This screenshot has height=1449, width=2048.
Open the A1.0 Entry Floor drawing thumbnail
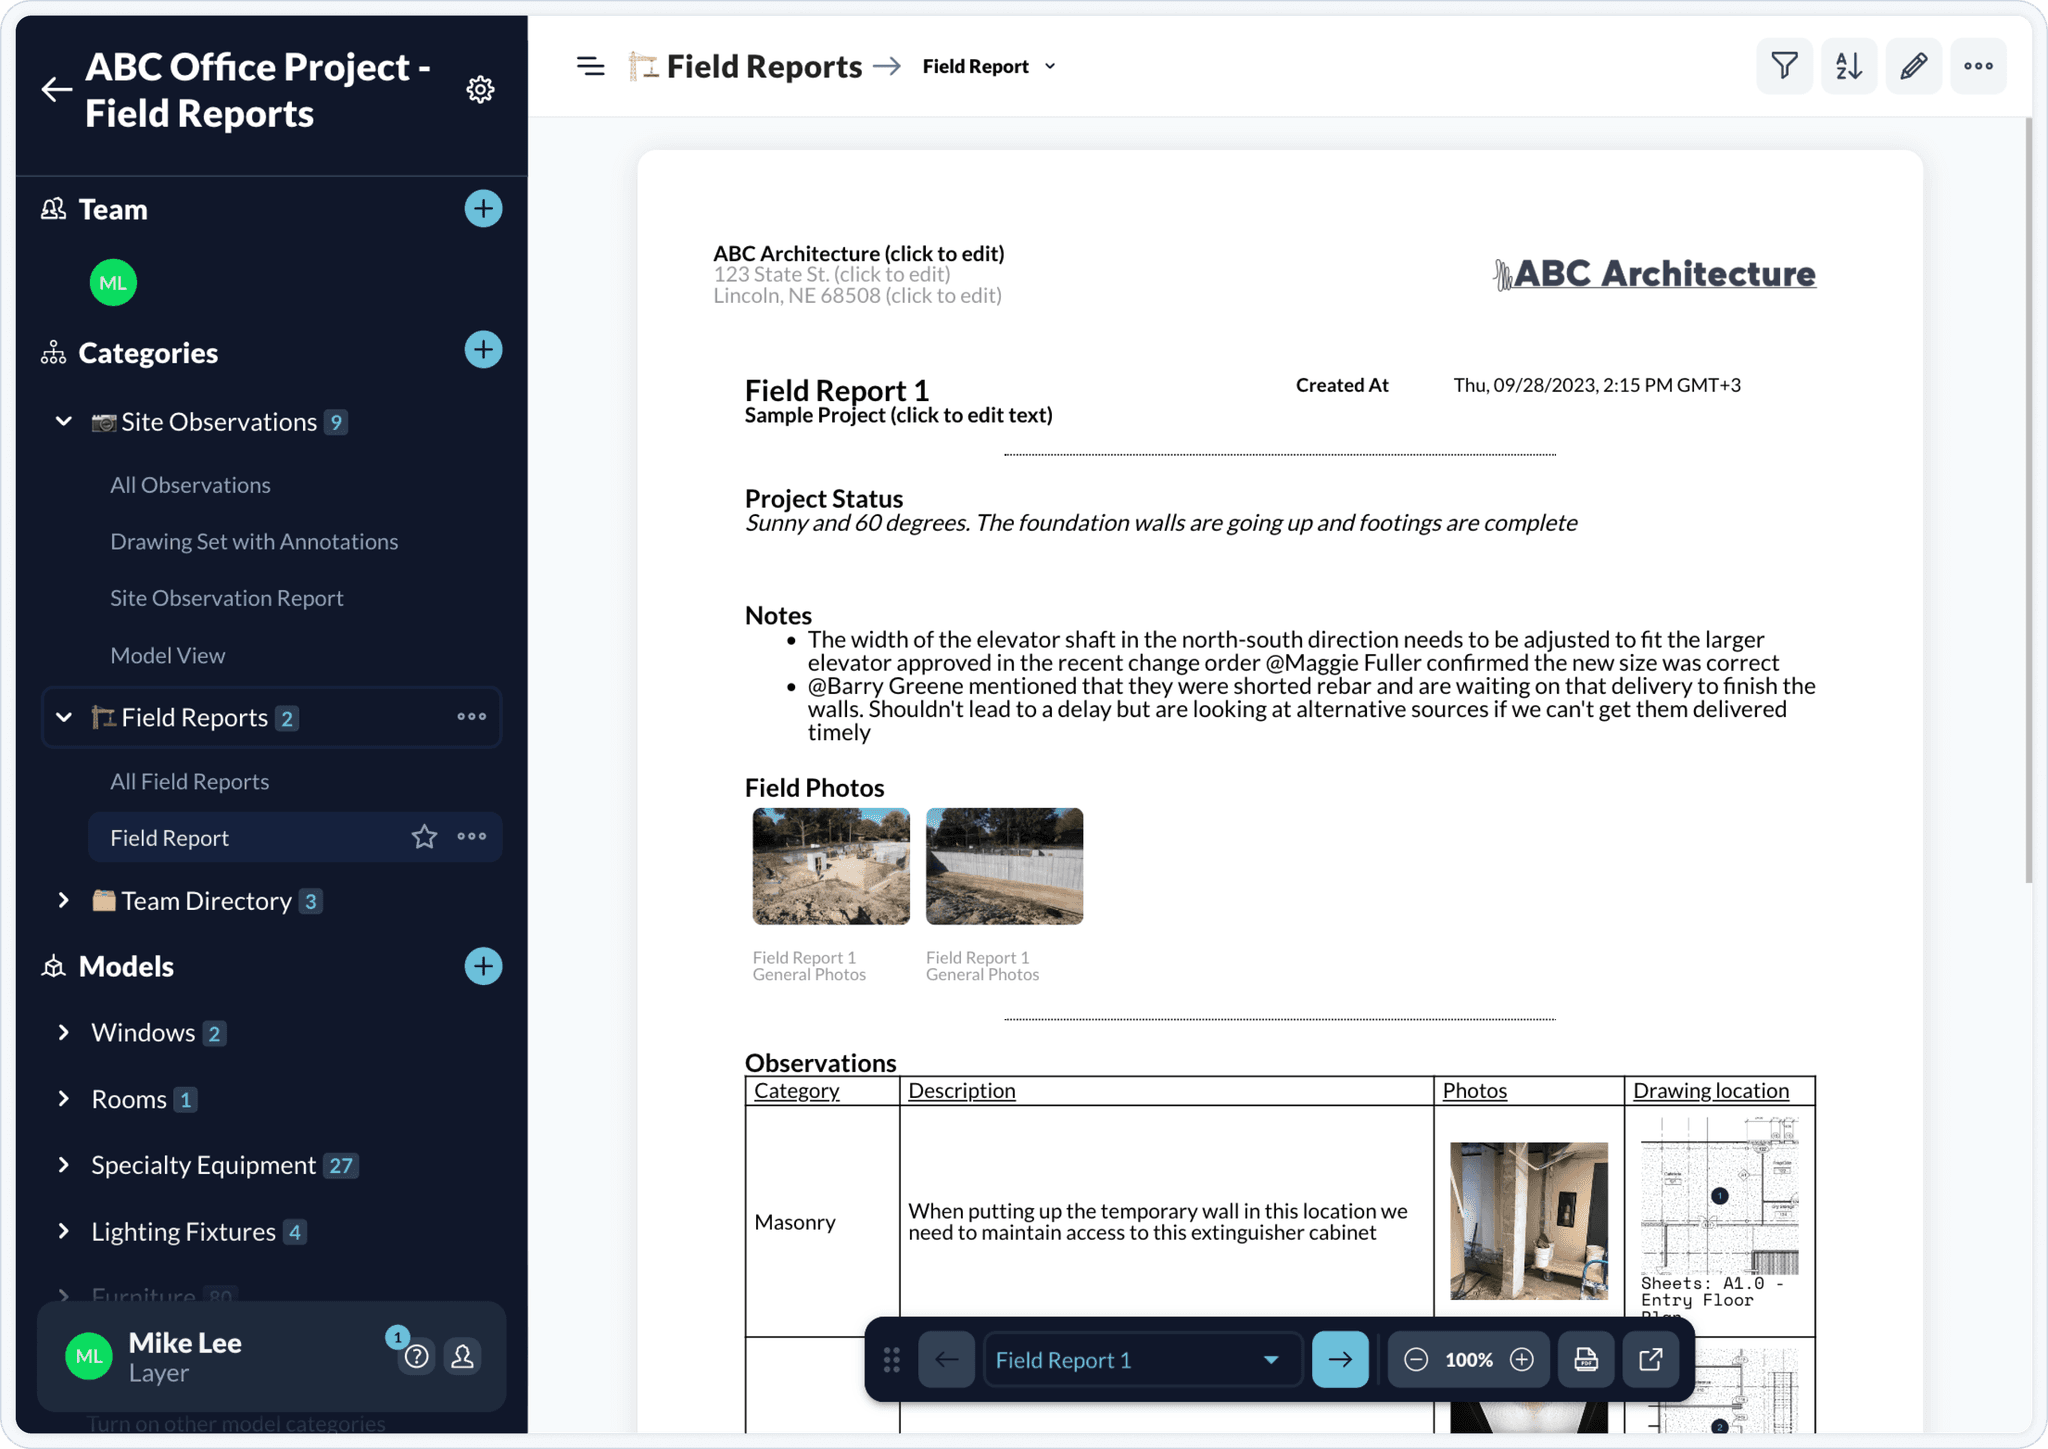1719,1196
